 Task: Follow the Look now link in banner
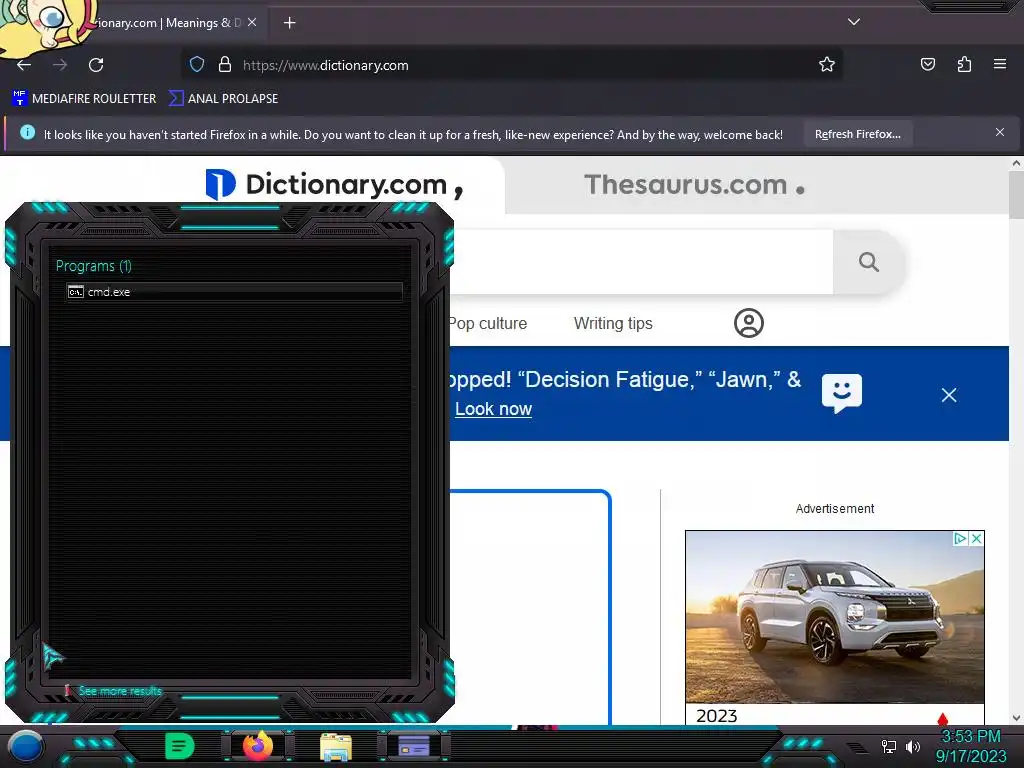tap(493, 409)
